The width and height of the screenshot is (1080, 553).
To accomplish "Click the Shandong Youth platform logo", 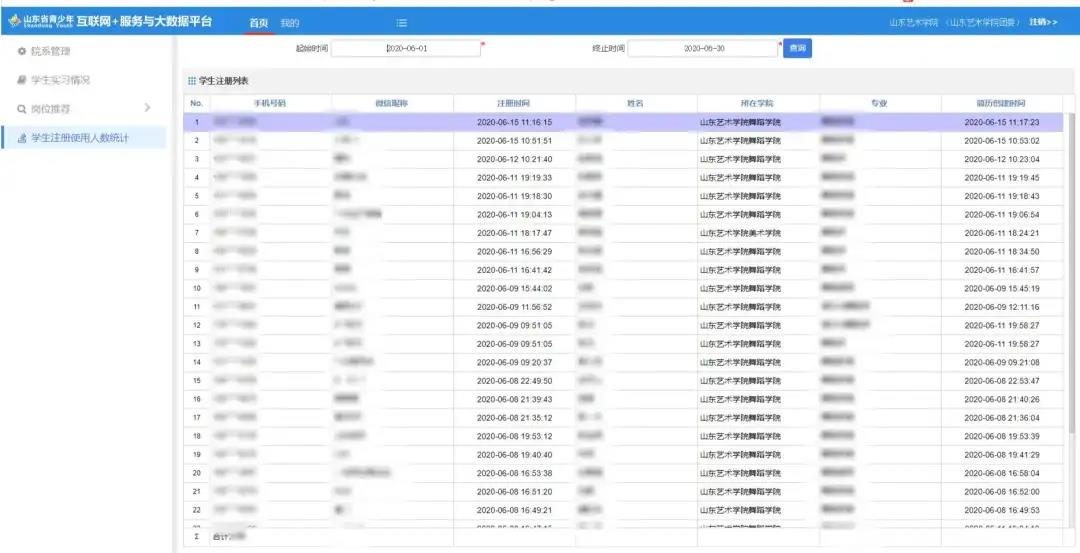I will [14, 21].
